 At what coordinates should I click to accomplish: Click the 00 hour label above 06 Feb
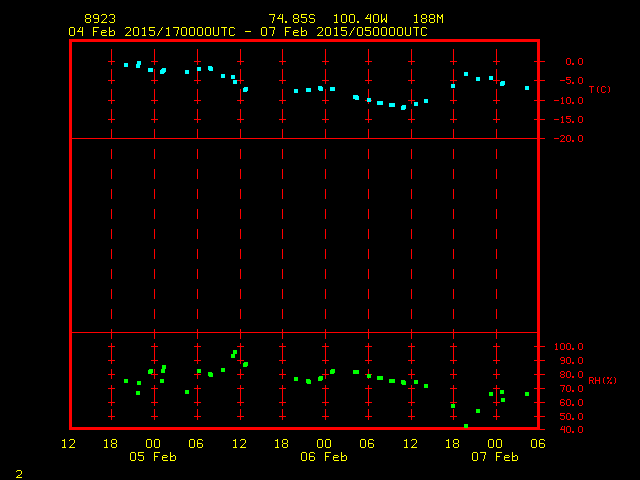pyautogui.click(x=324, y=444)
